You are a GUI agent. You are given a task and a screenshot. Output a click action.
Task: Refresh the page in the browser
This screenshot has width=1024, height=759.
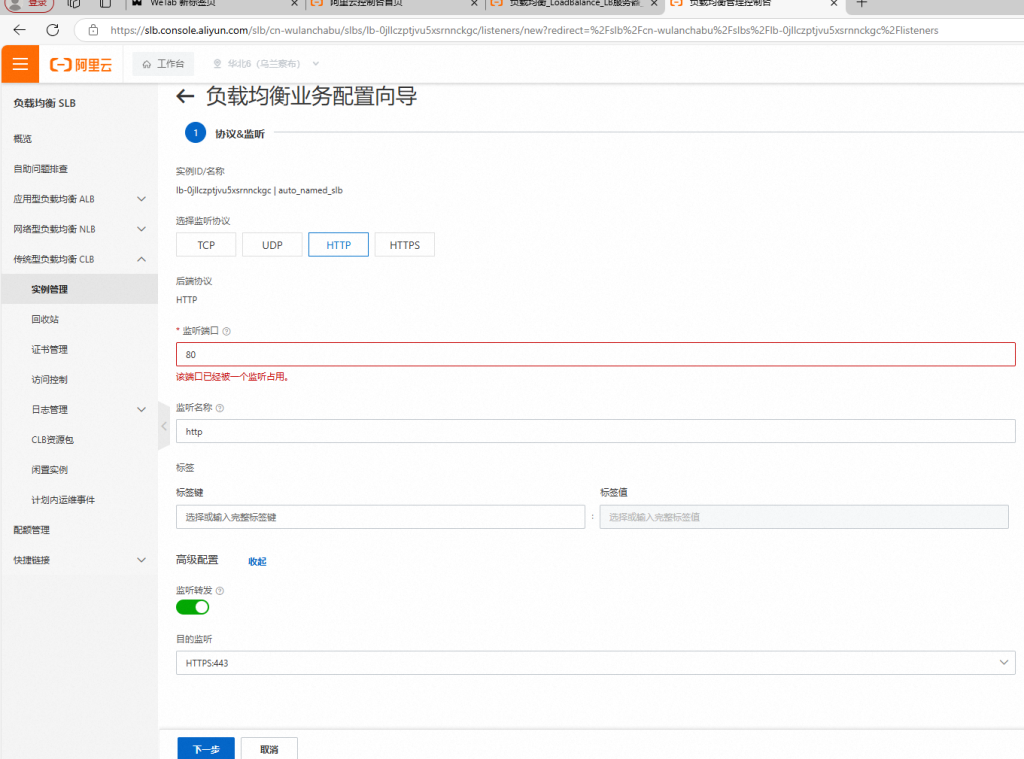[52, 30]
